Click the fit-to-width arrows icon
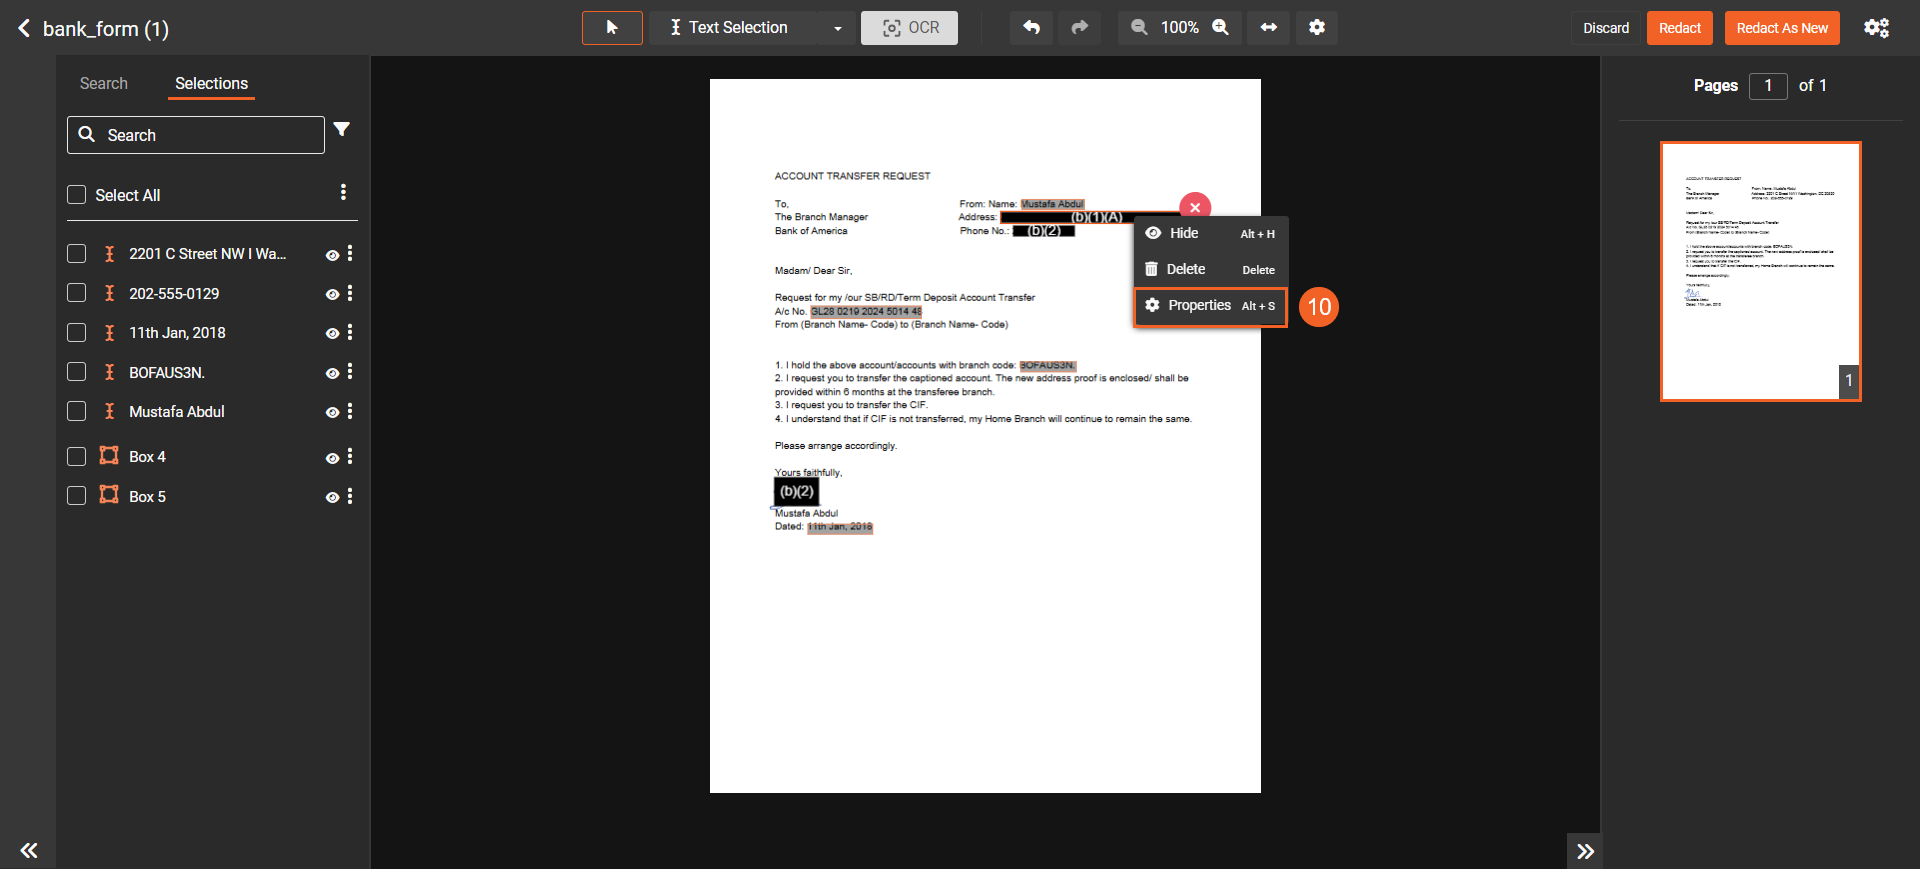Viewport: 1920px width, 869px height. tap(1268, 28)
